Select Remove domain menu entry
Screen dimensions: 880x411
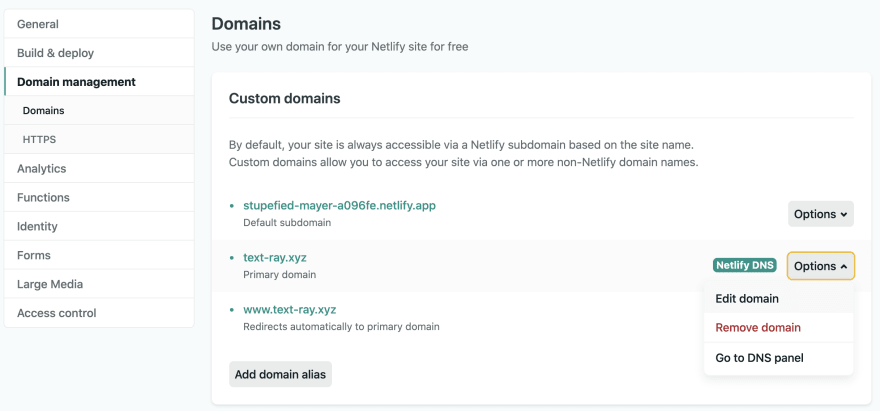(x=778, y=327)
